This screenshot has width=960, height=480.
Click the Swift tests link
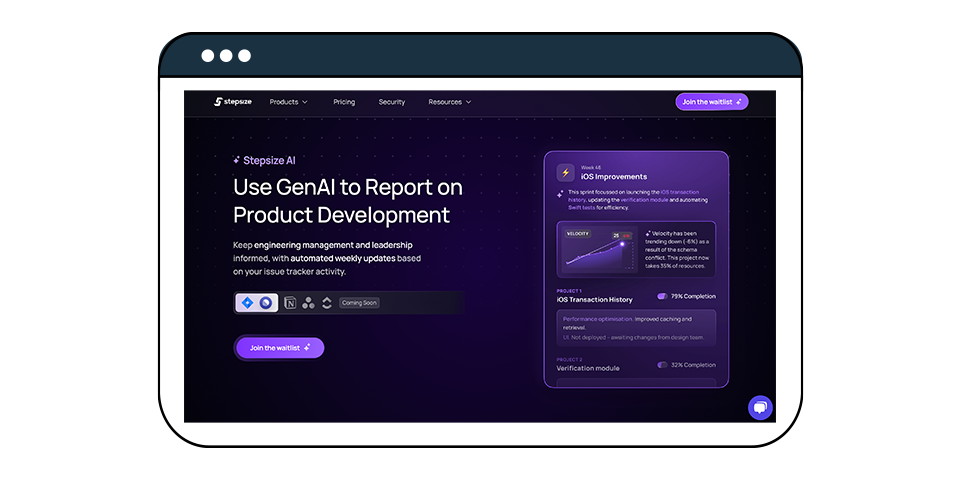[582, 208]
